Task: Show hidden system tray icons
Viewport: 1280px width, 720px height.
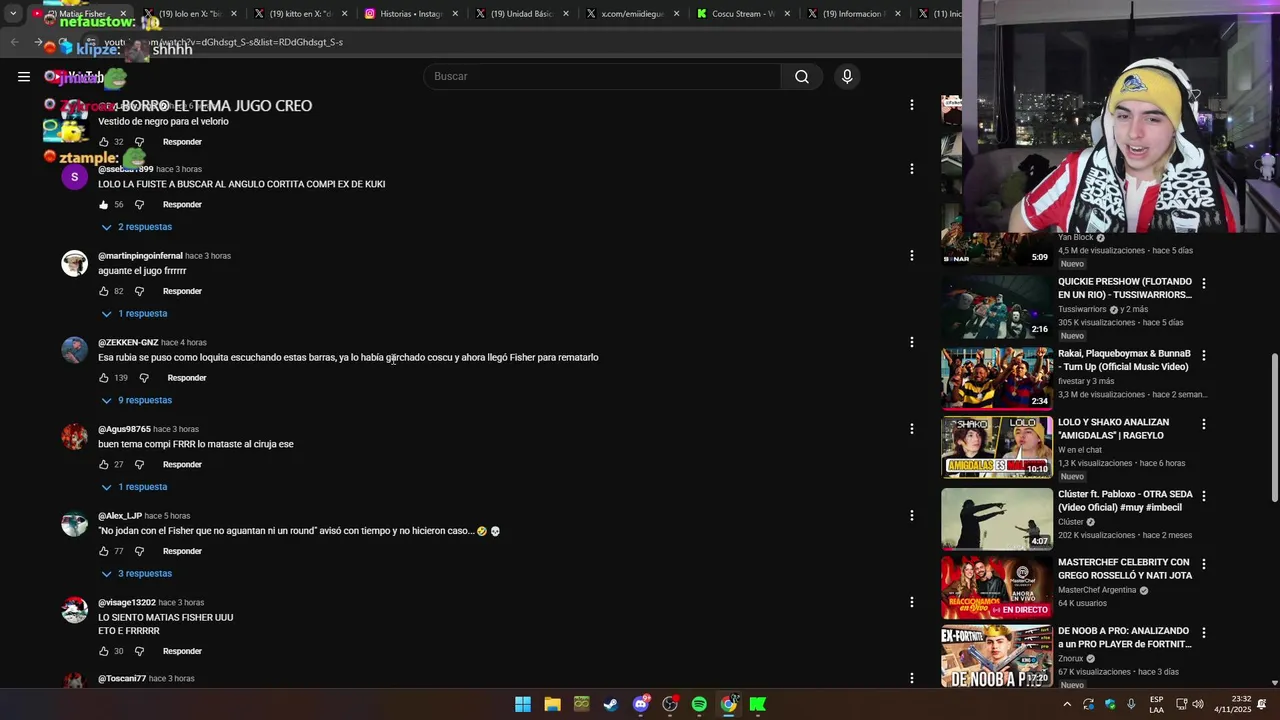Action: point(1067,704)
